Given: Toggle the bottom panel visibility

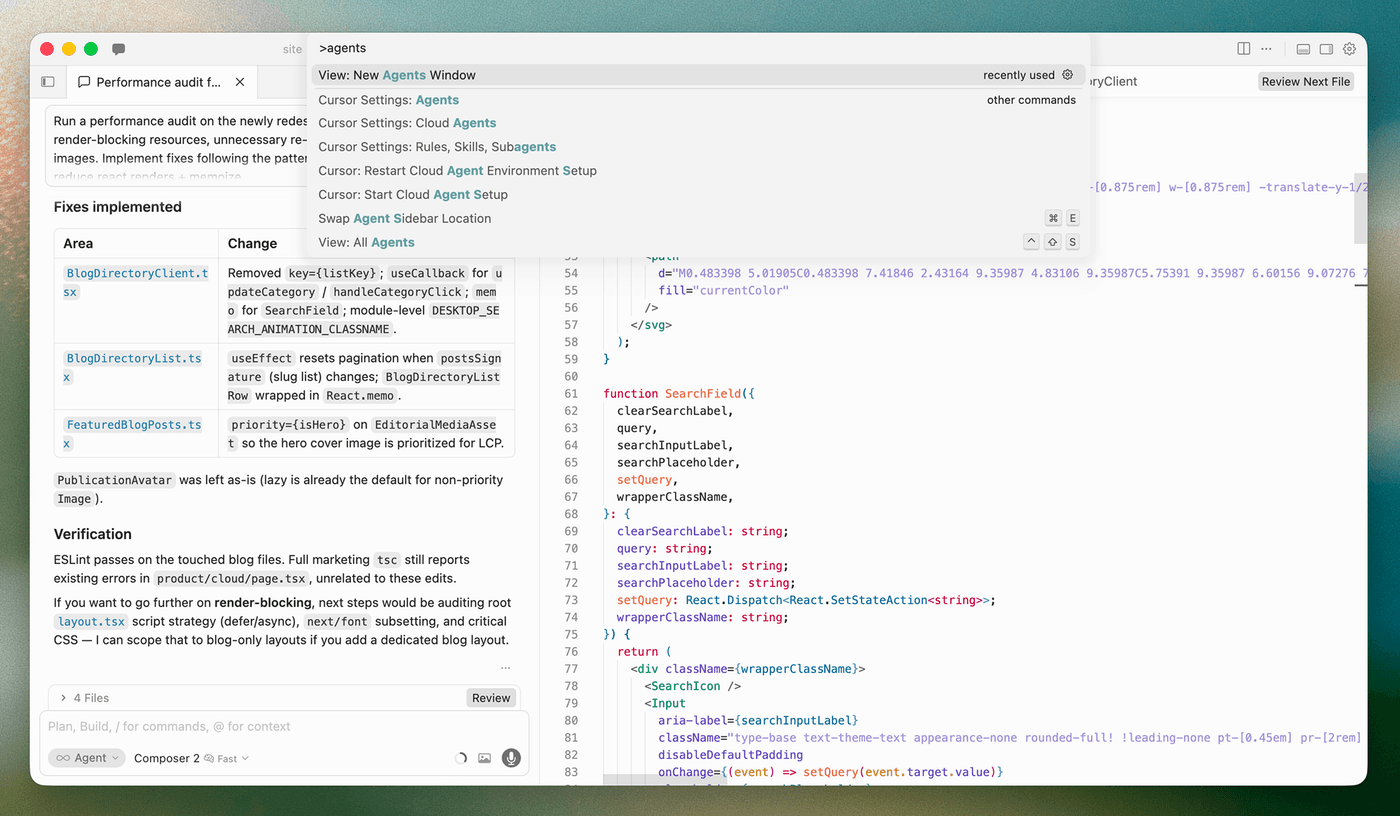Looking at the screenshot, I should click(1303, 49).
